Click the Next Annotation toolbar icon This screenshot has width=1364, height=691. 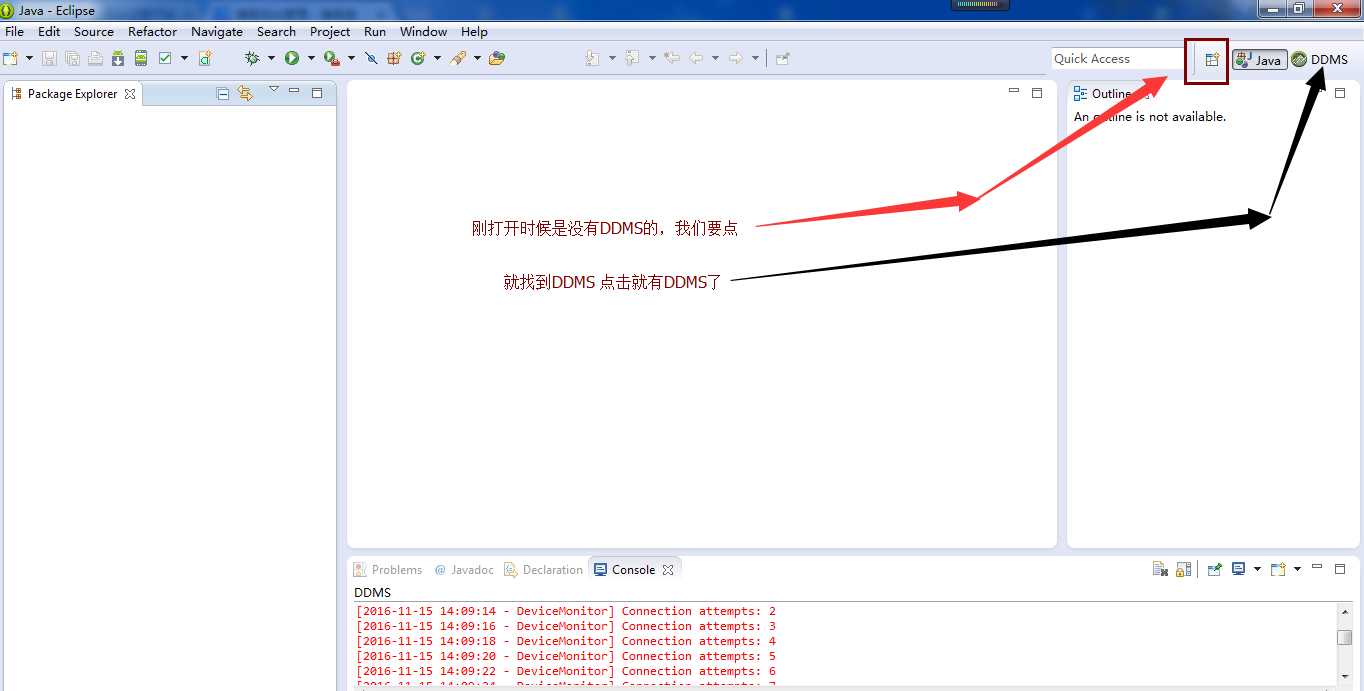pyautogui.click(x=592, y=58)
